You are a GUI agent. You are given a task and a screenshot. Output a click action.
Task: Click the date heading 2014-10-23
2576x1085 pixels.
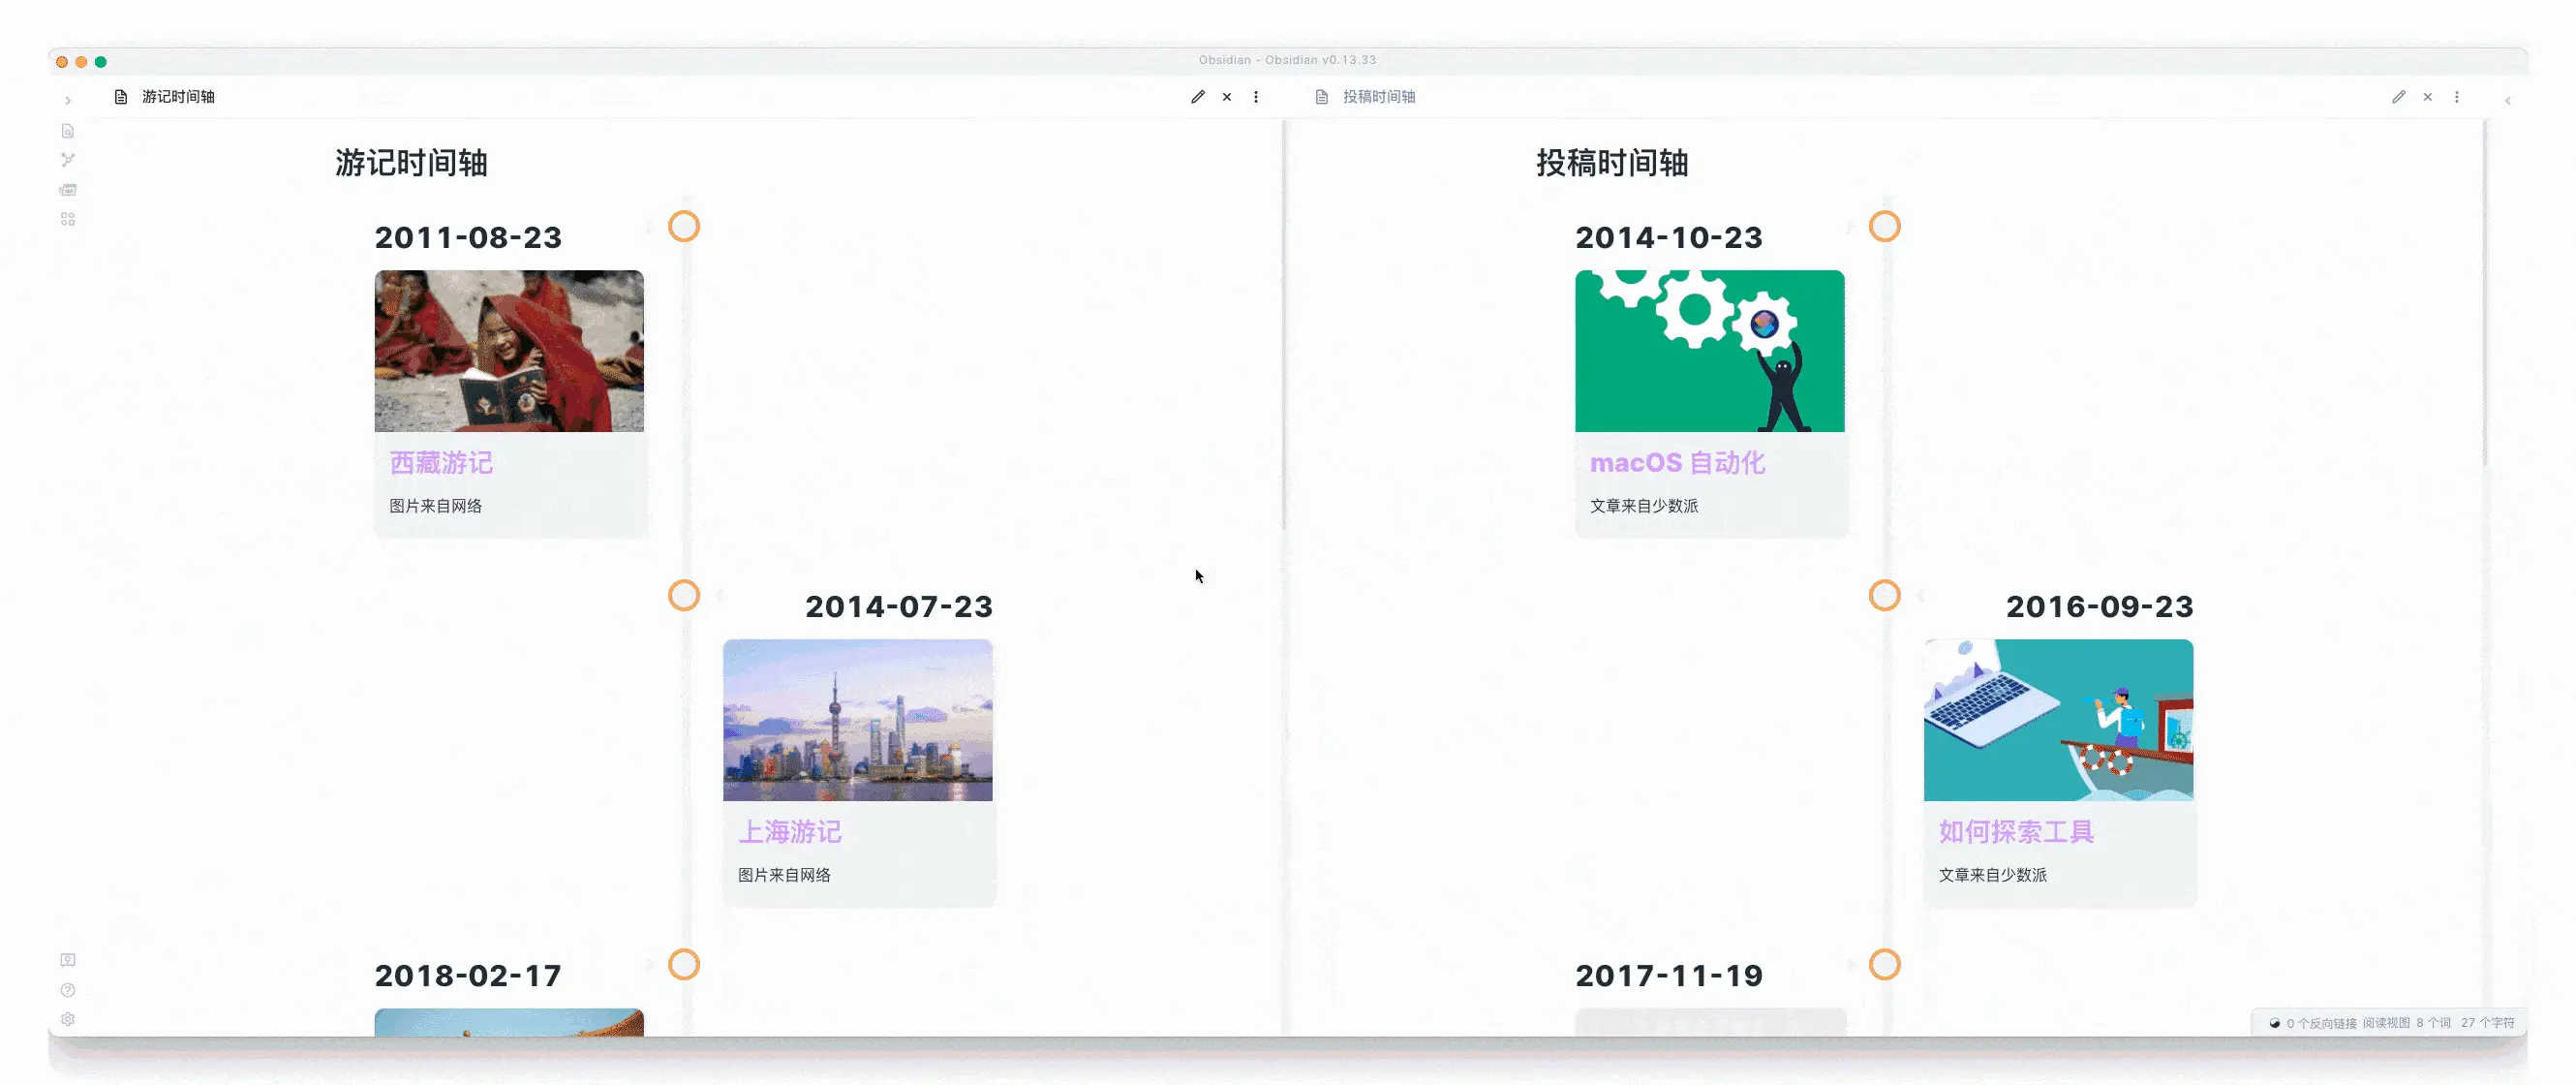1669,238
